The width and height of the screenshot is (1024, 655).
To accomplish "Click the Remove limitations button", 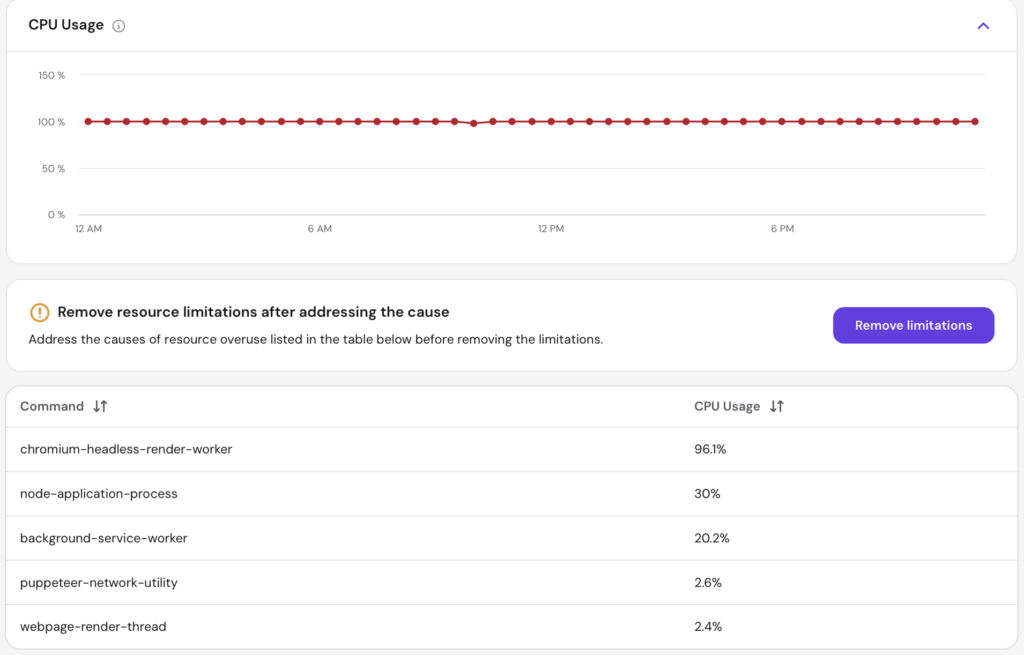I will [913, 325].
